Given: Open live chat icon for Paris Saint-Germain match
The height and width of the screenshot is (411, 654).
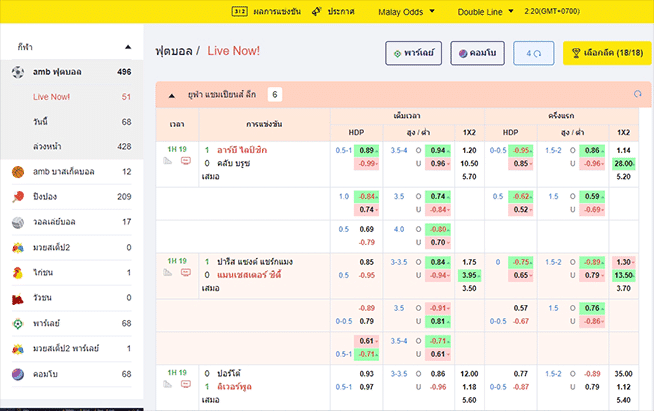Looking at the screenshot, I should click(x=186, y=272).
